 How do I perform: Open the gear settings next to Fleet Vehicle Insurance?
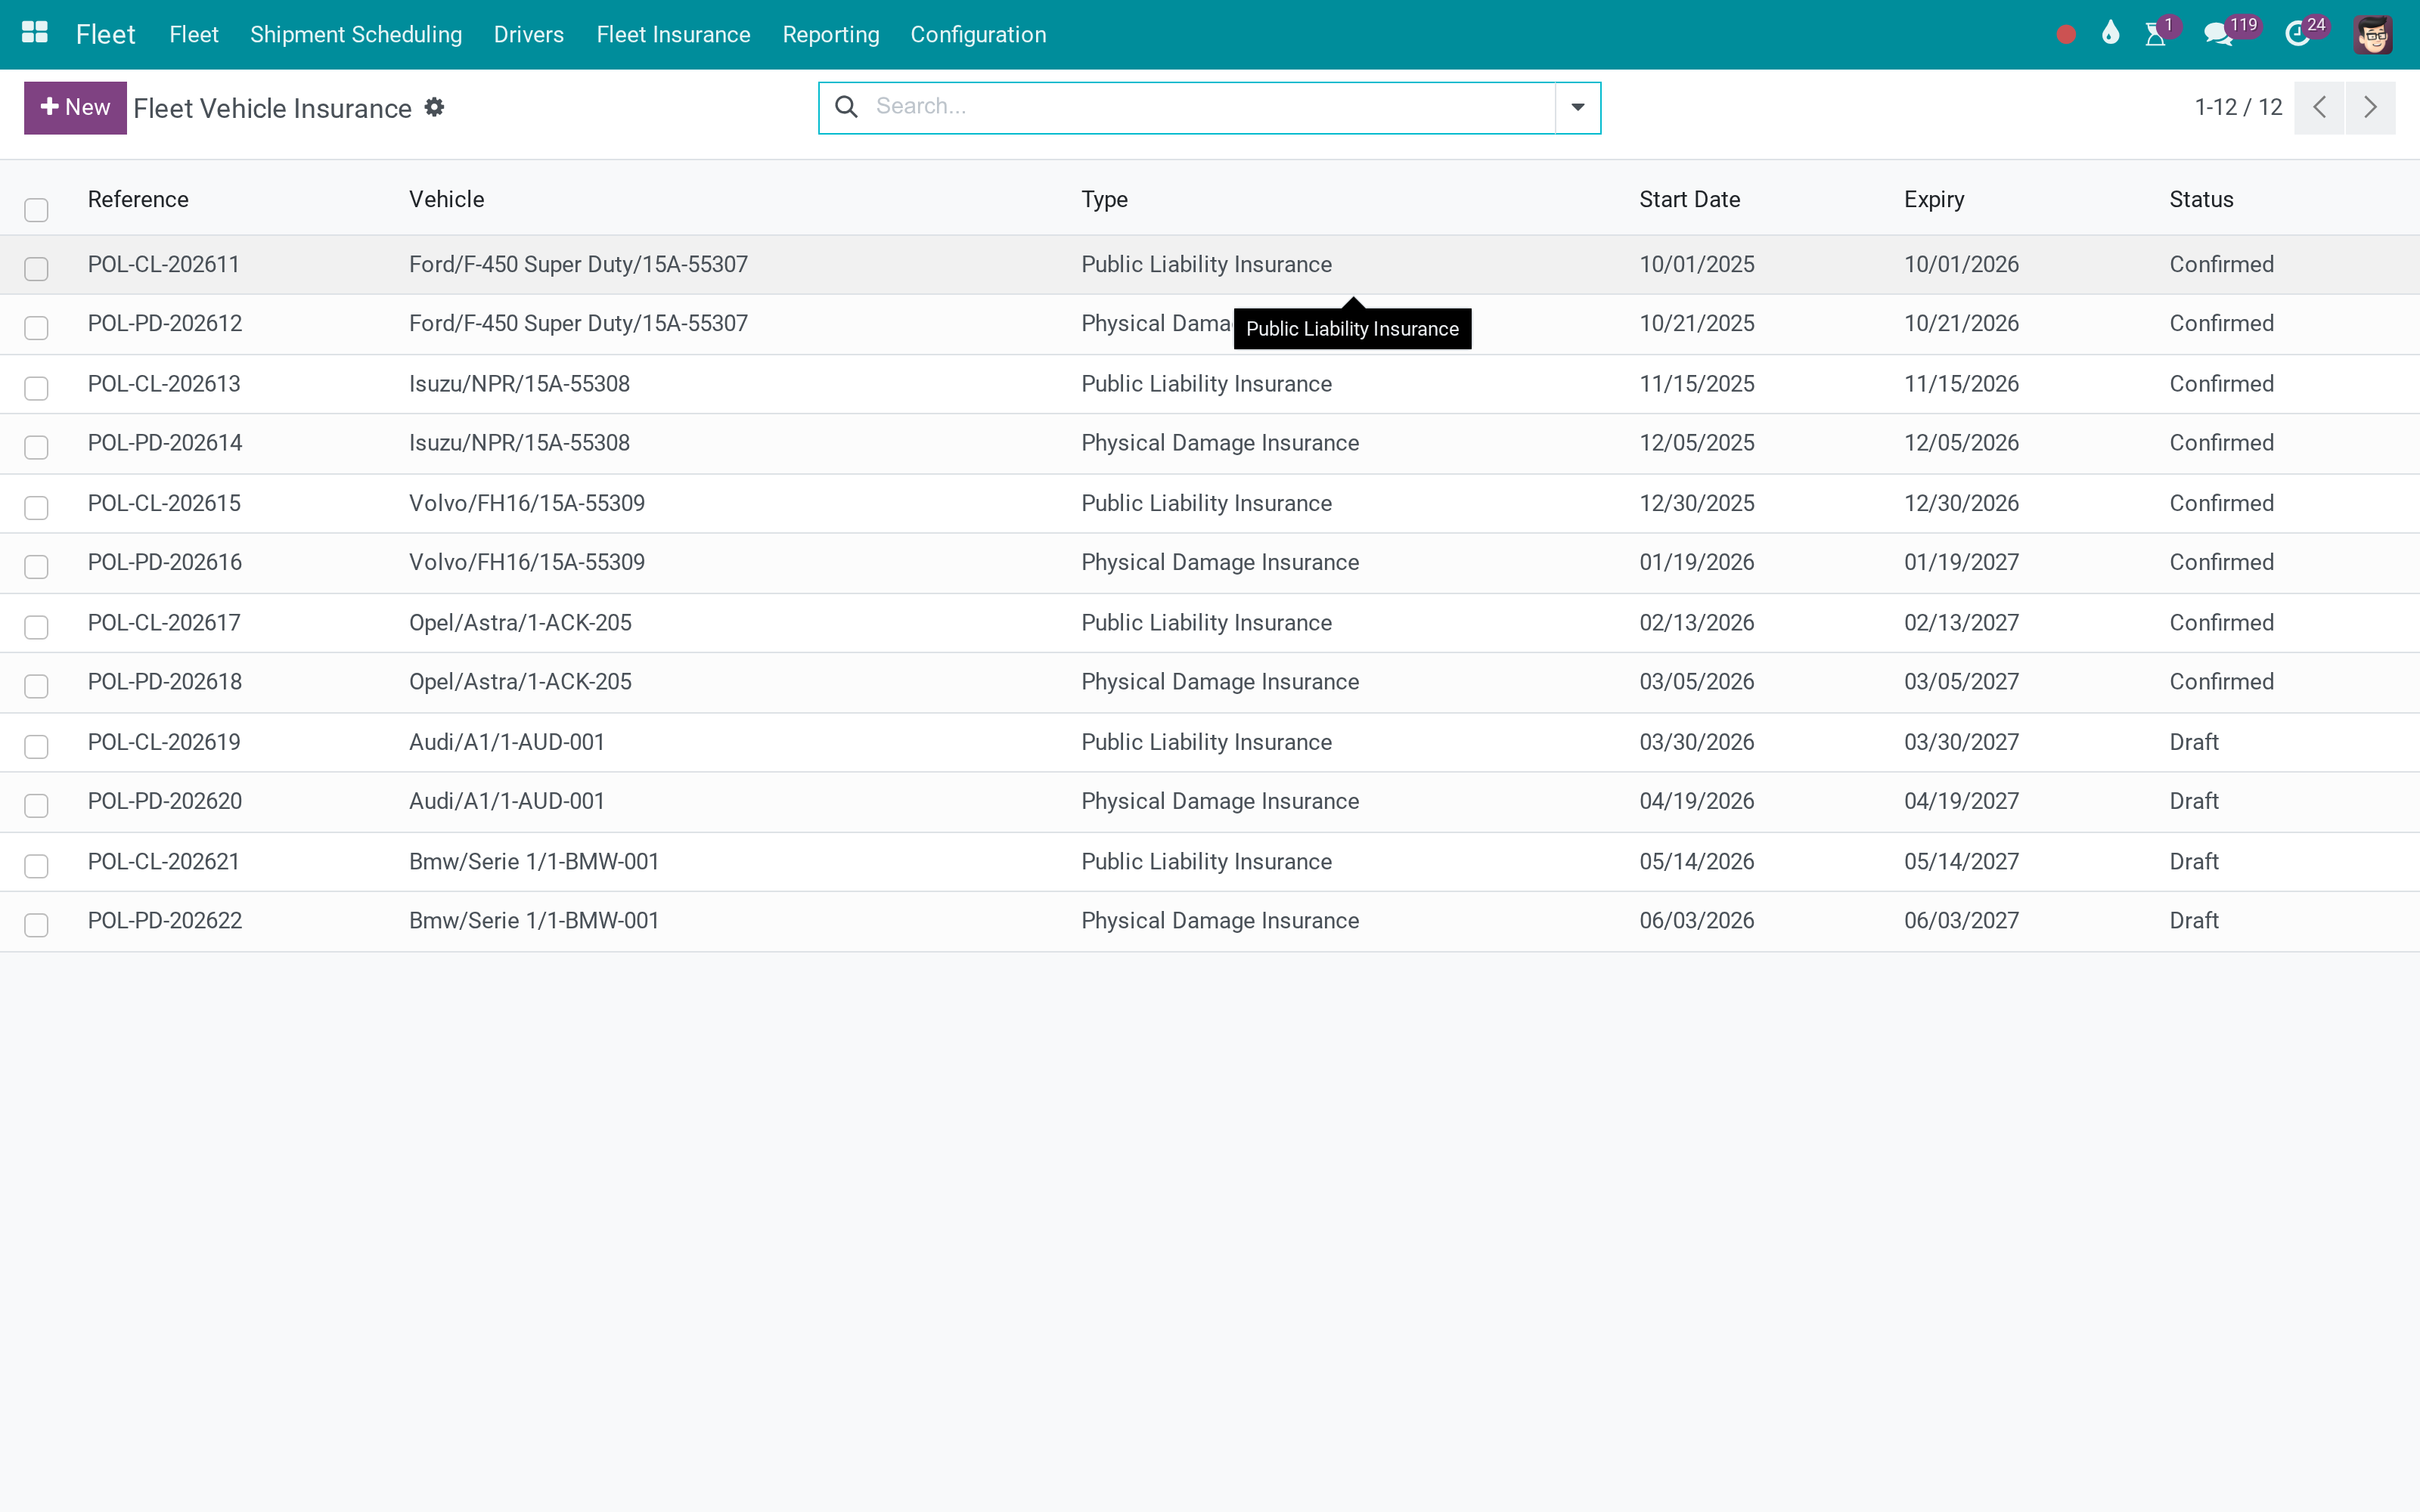click(x=434, y=107)
